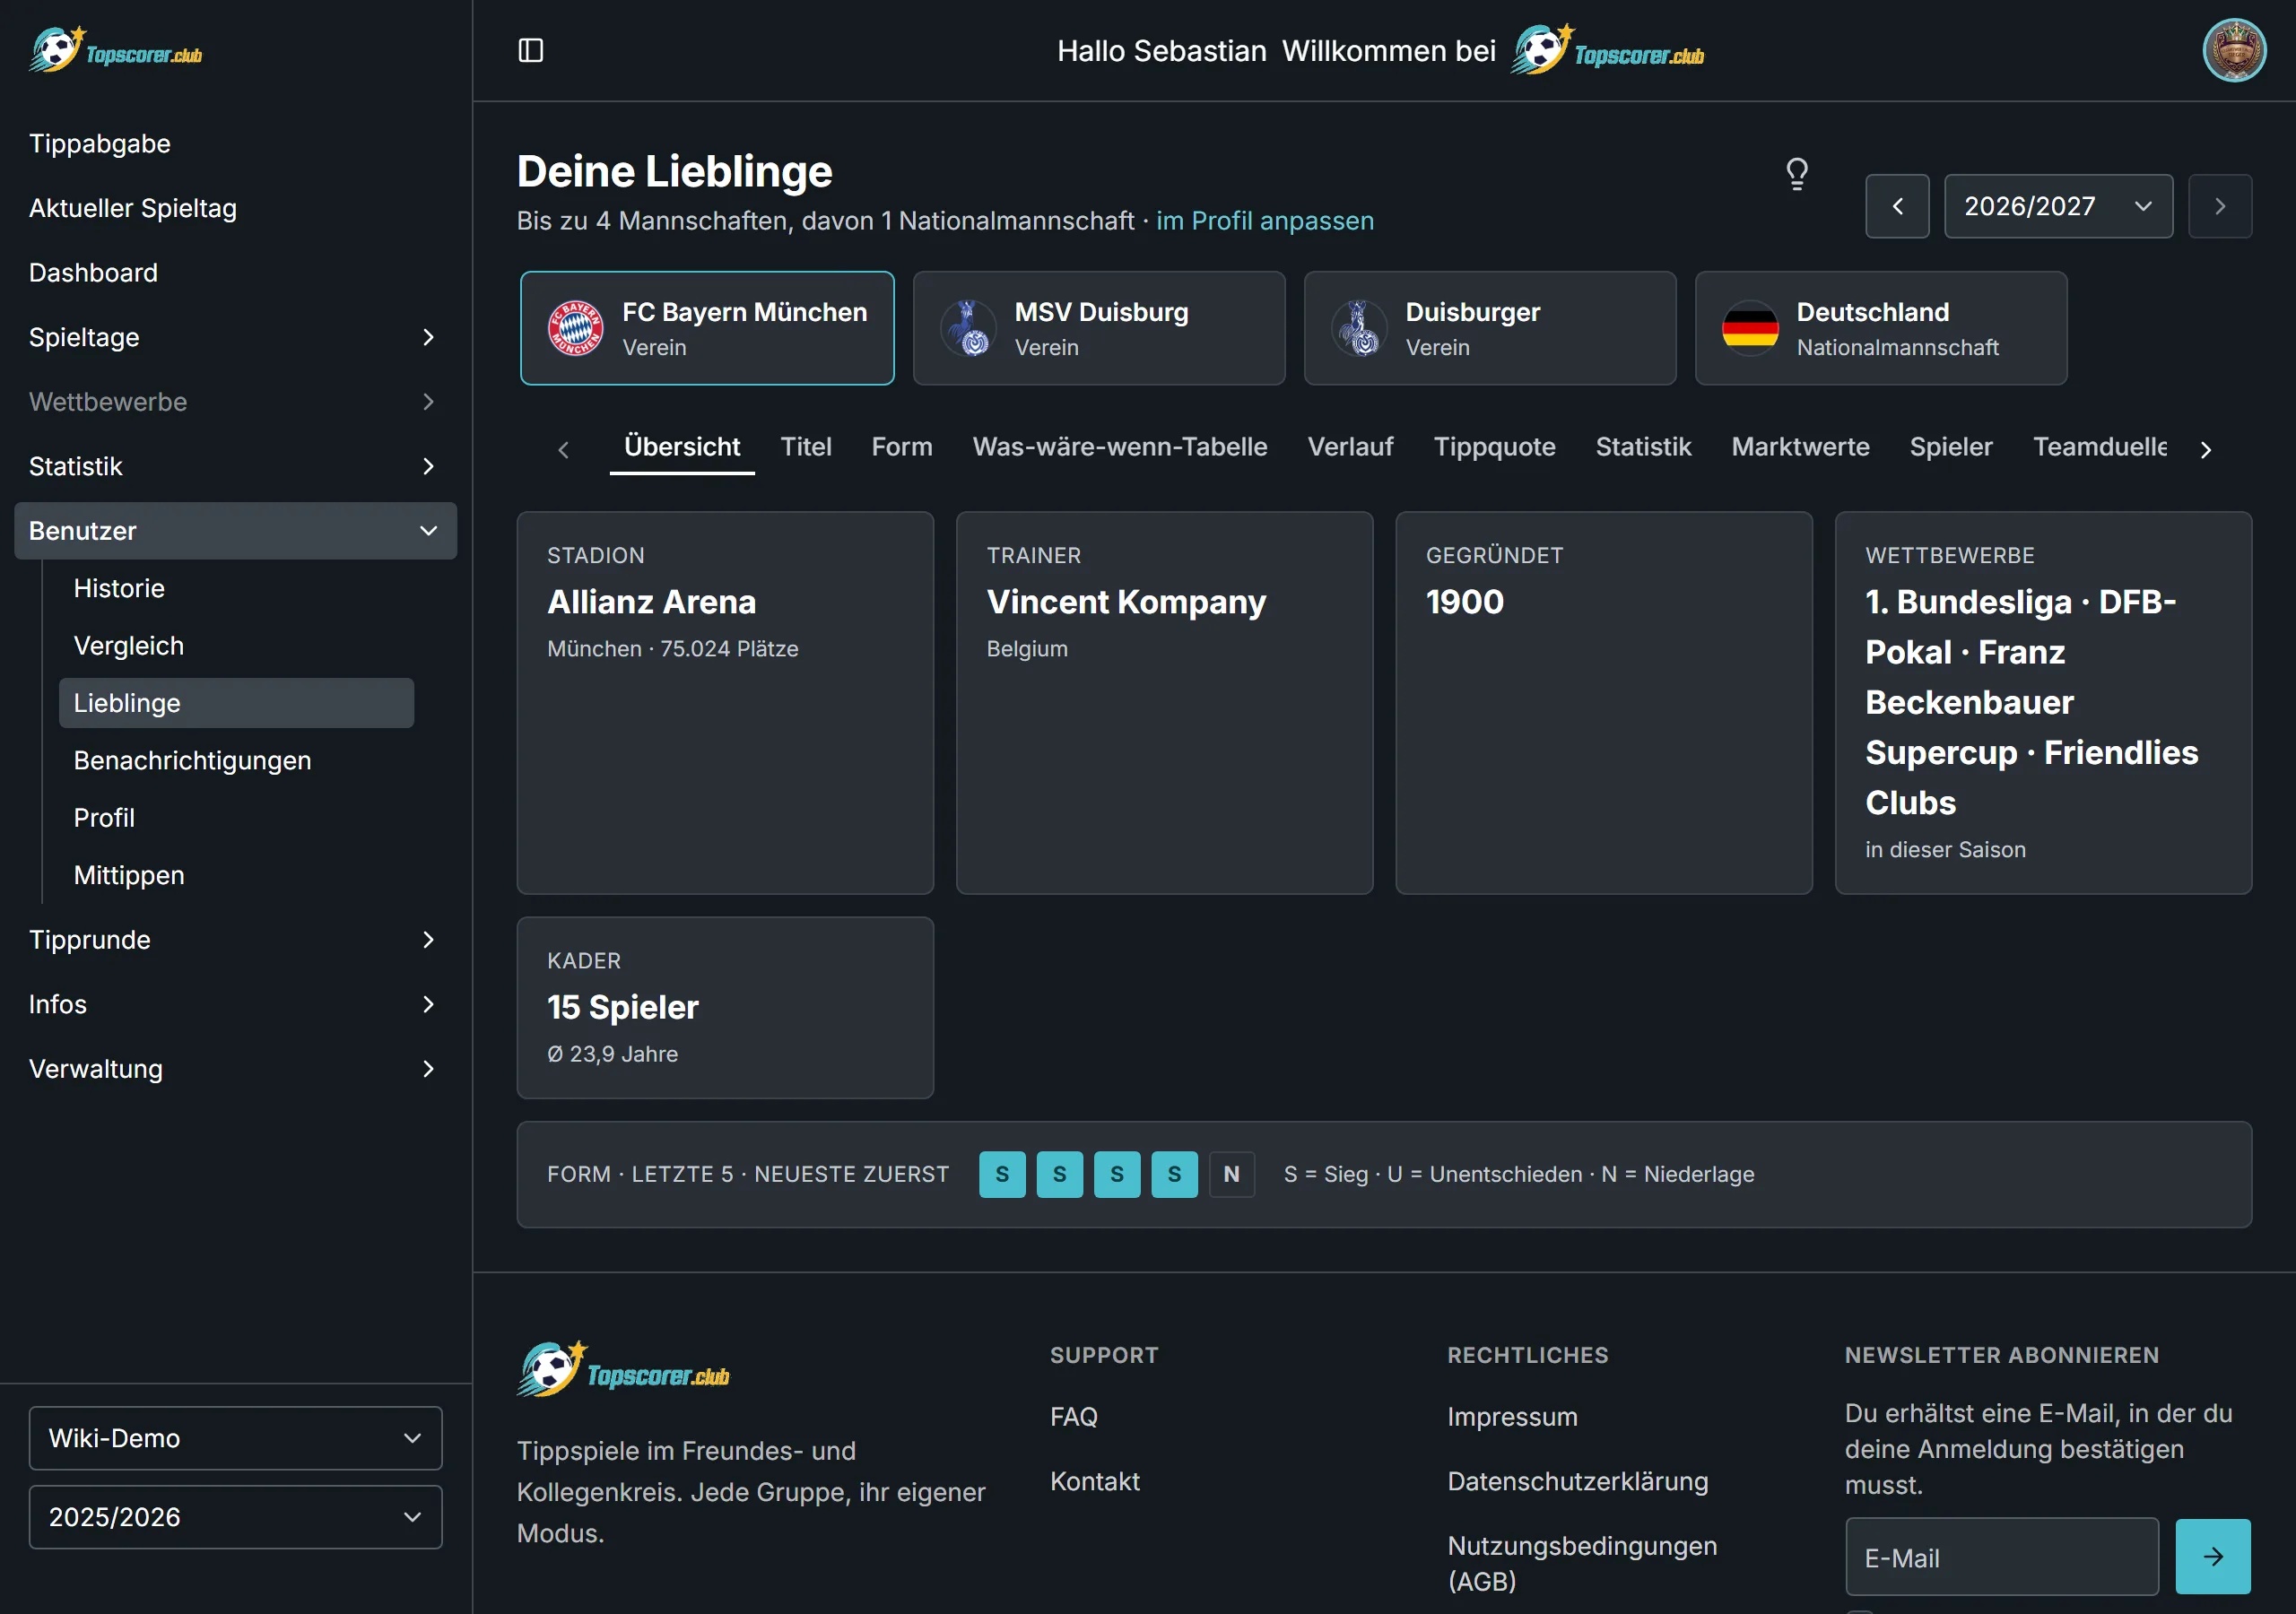The width and height of the screenshot is (2296, 1614).
Task: Open the Statistik tab
Action: (1643, 447)
